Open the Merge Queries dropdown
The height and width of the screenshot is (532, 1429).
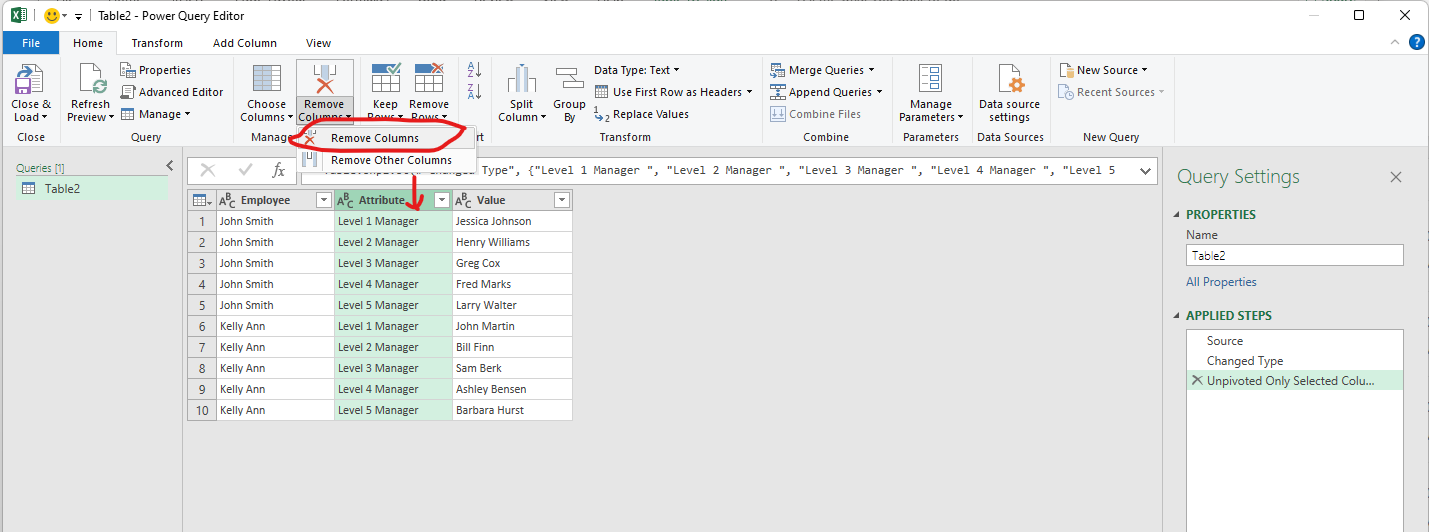pos(822,70)
